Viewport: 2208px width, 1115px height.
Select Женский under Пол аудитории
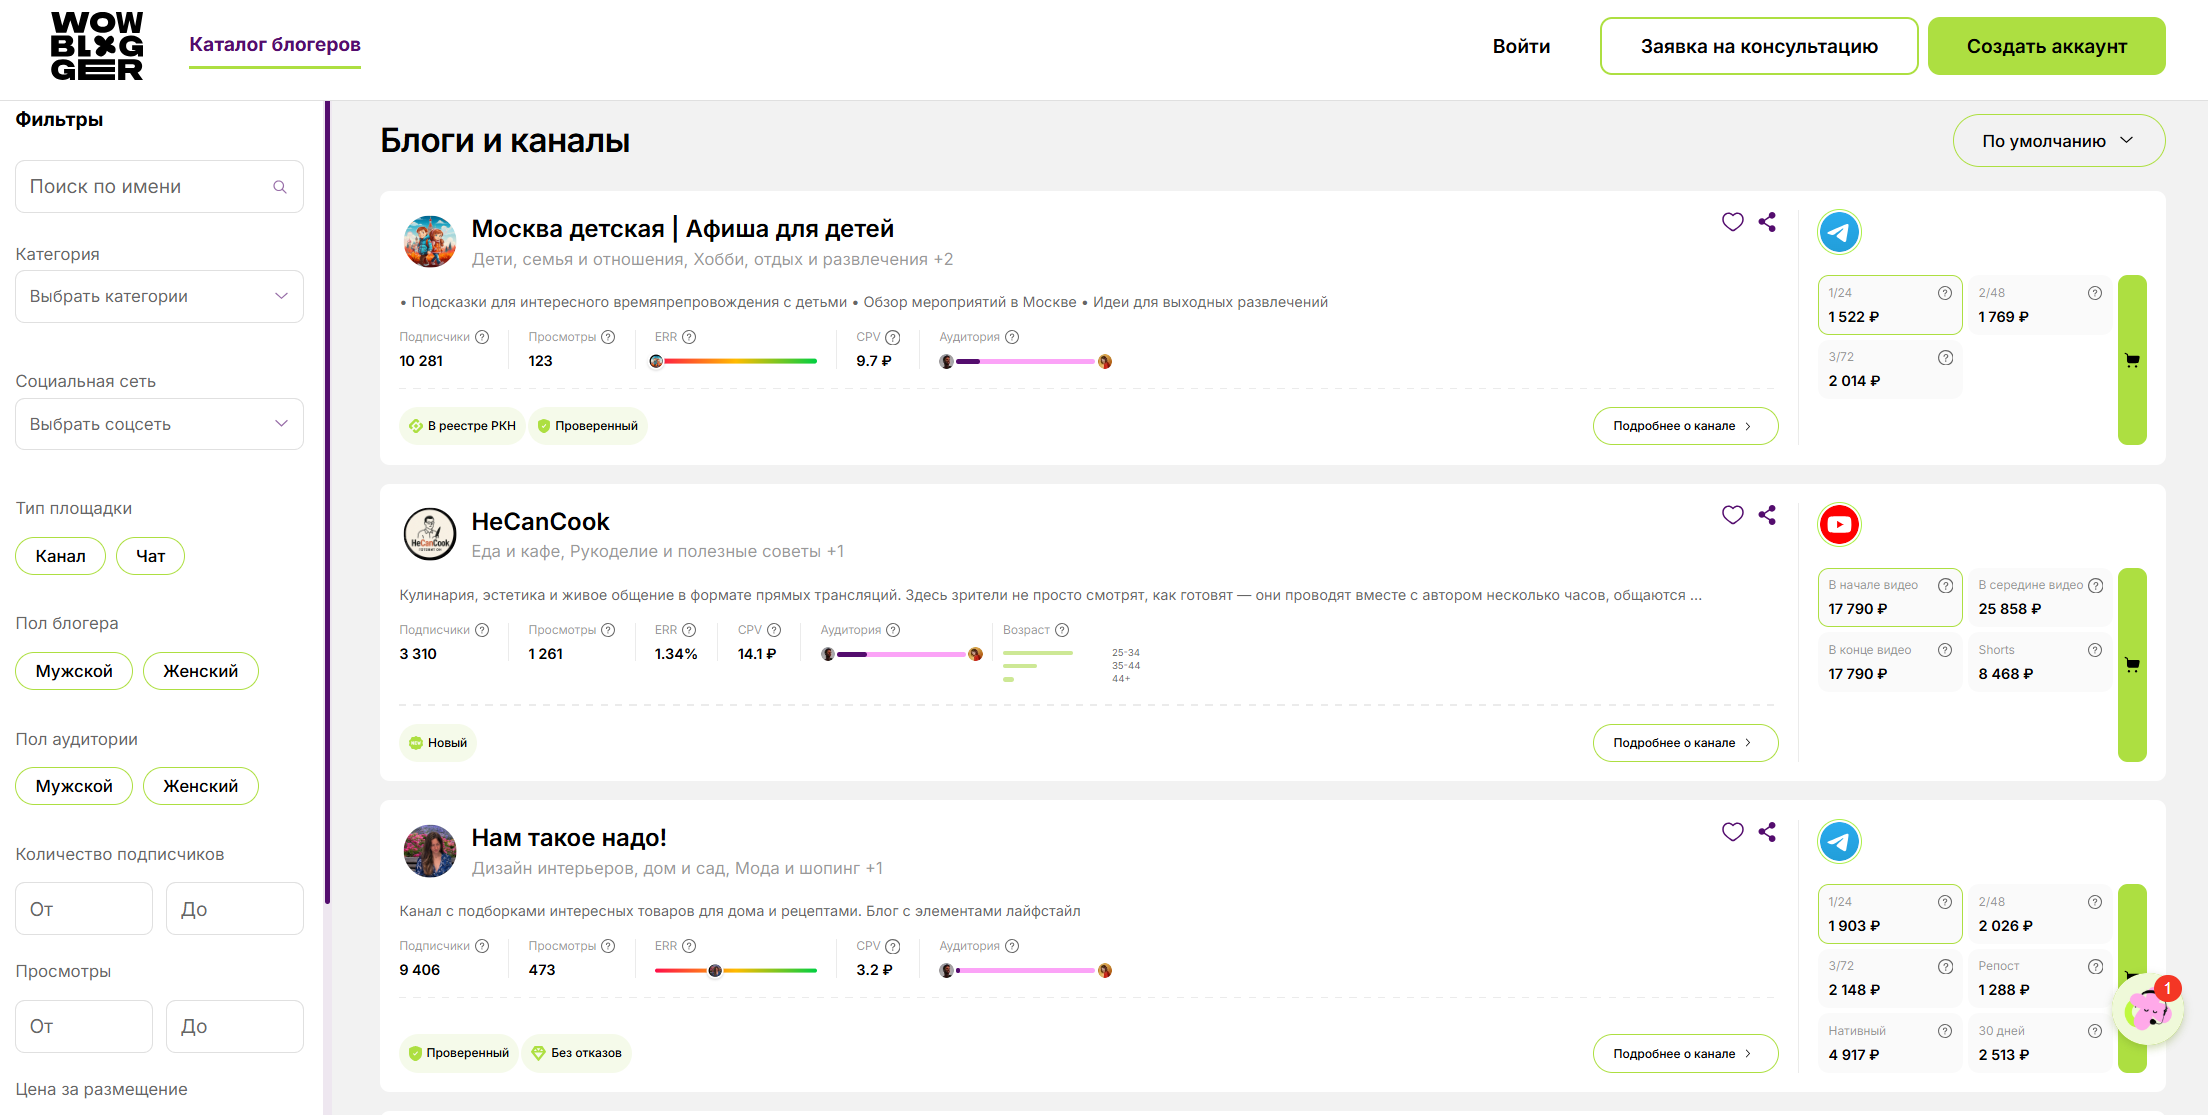point(201,786)
